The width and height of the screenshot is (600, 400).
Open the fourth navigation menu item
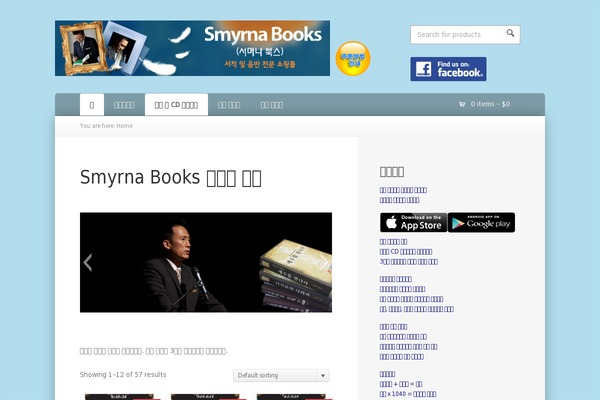(229, 105)
